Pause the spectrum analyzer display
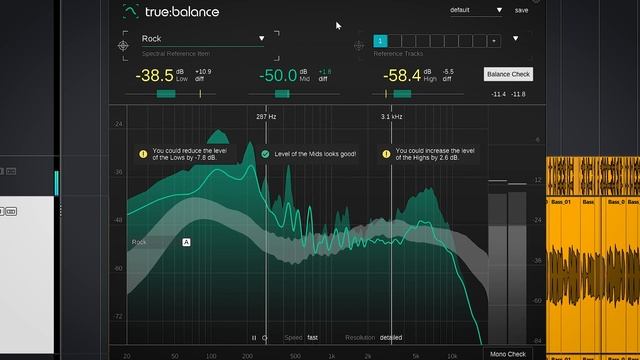 click(254, 338)
